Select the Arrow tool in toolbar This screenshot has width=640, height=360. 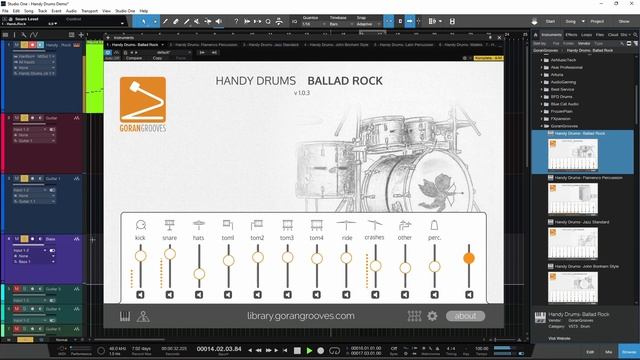click(x=144, y=21)
